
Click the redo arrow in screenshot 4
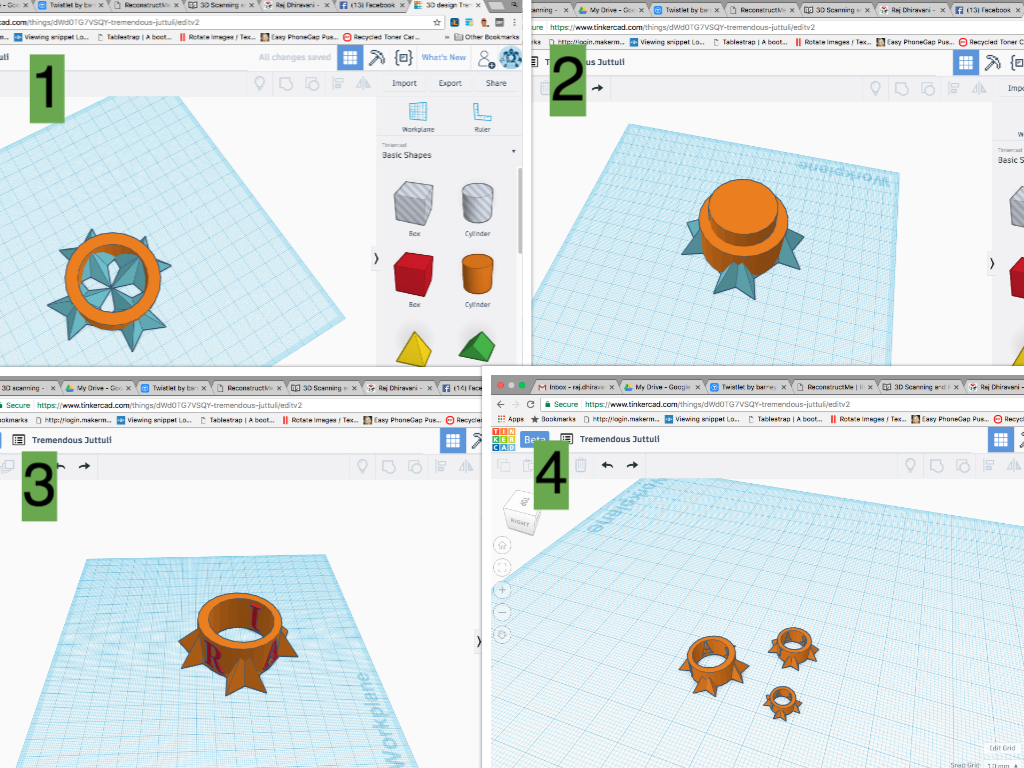pyautogui.click(x=632, y=465)
